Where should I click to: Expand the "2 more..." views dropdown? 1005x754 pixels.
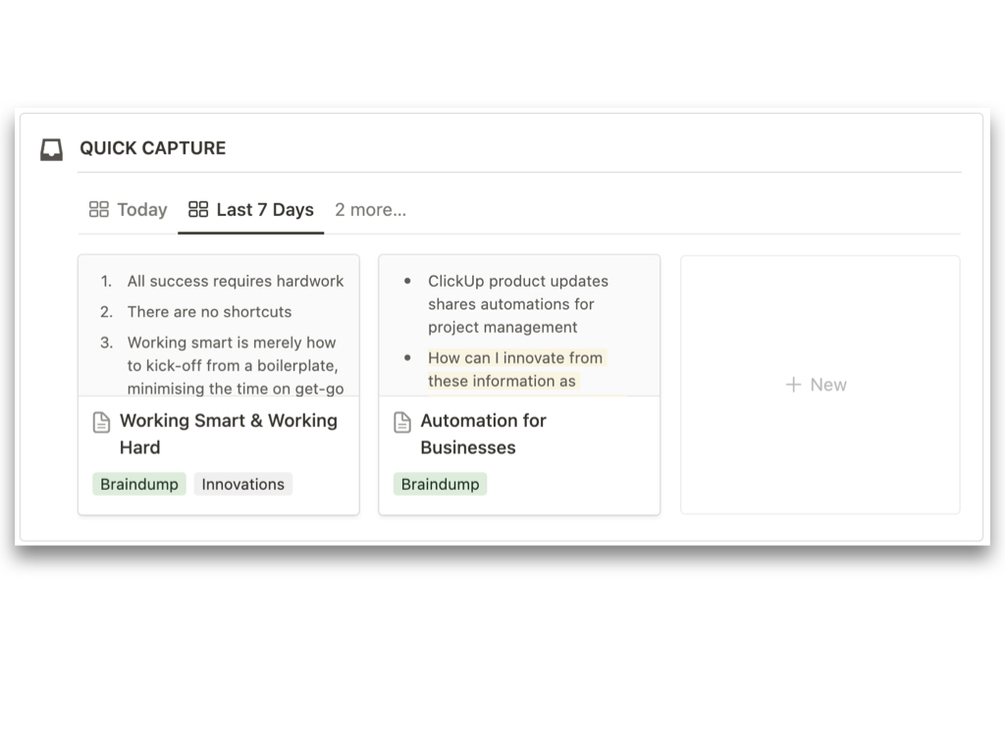point(370,209)
